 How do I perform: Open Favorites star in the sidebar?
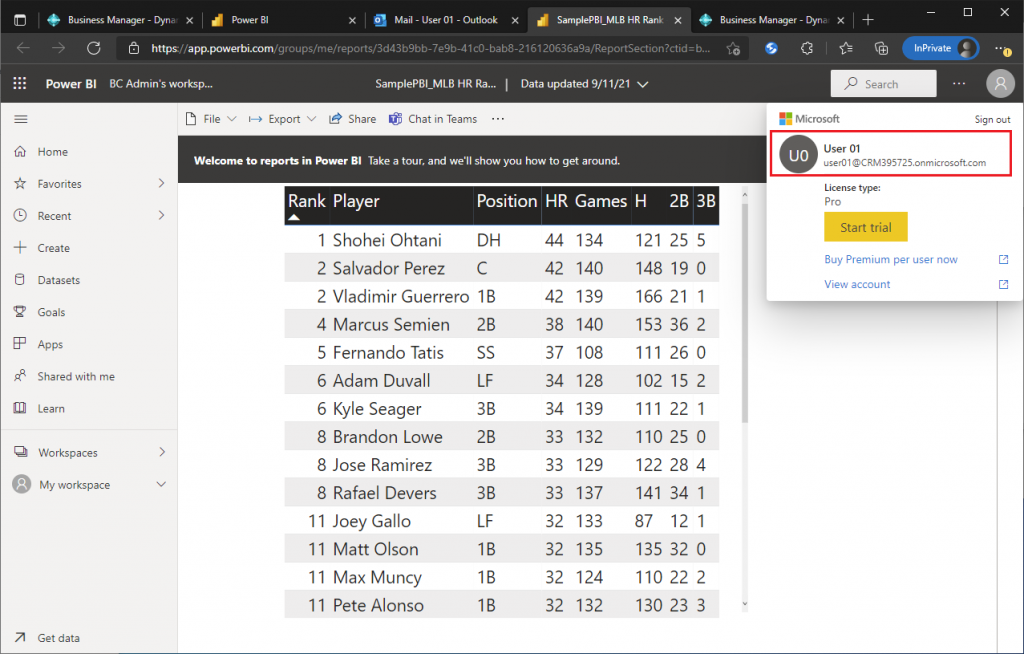pos(20,184)
